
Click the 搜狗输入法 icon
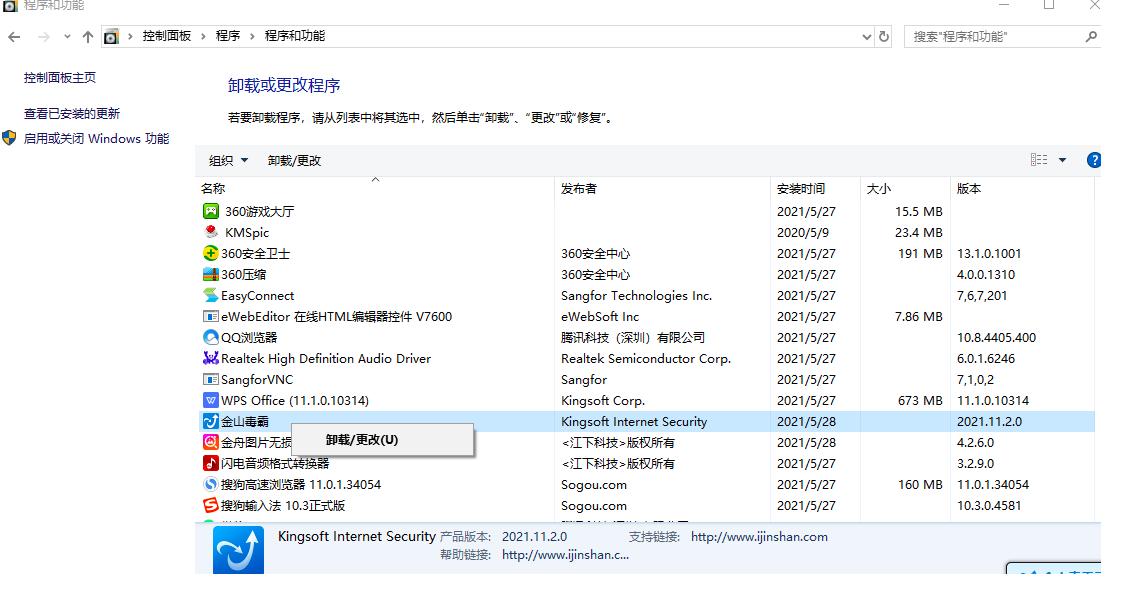210,505
